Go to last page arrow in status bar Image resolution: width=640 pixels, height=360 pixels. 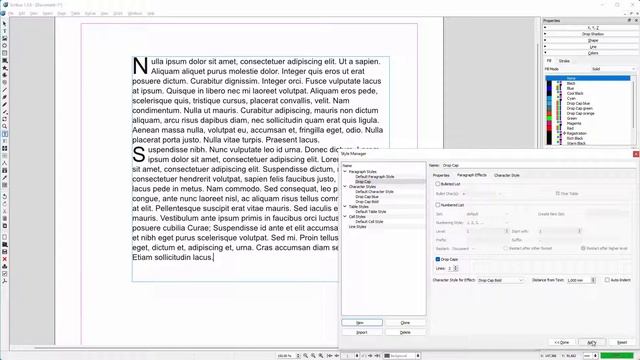click(378, 356)
